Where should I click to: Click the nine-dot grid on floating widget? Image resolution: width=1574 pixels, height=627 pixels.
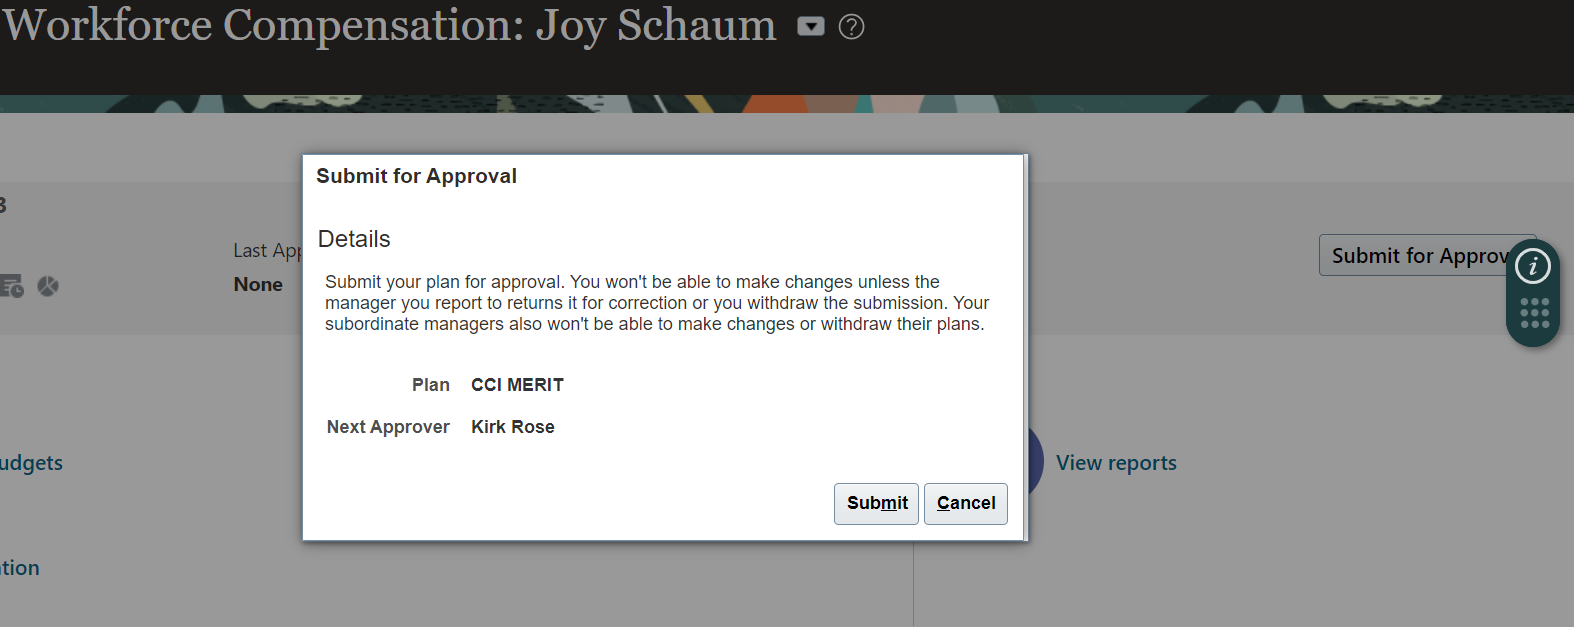coord(1534,313)
